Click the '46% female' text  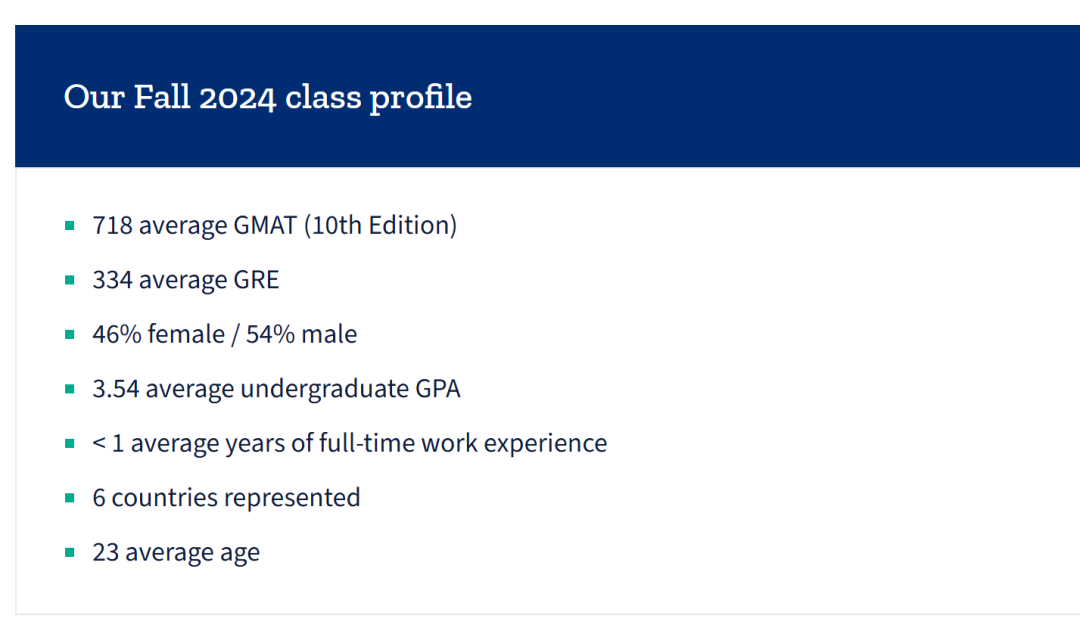[158, 334]
